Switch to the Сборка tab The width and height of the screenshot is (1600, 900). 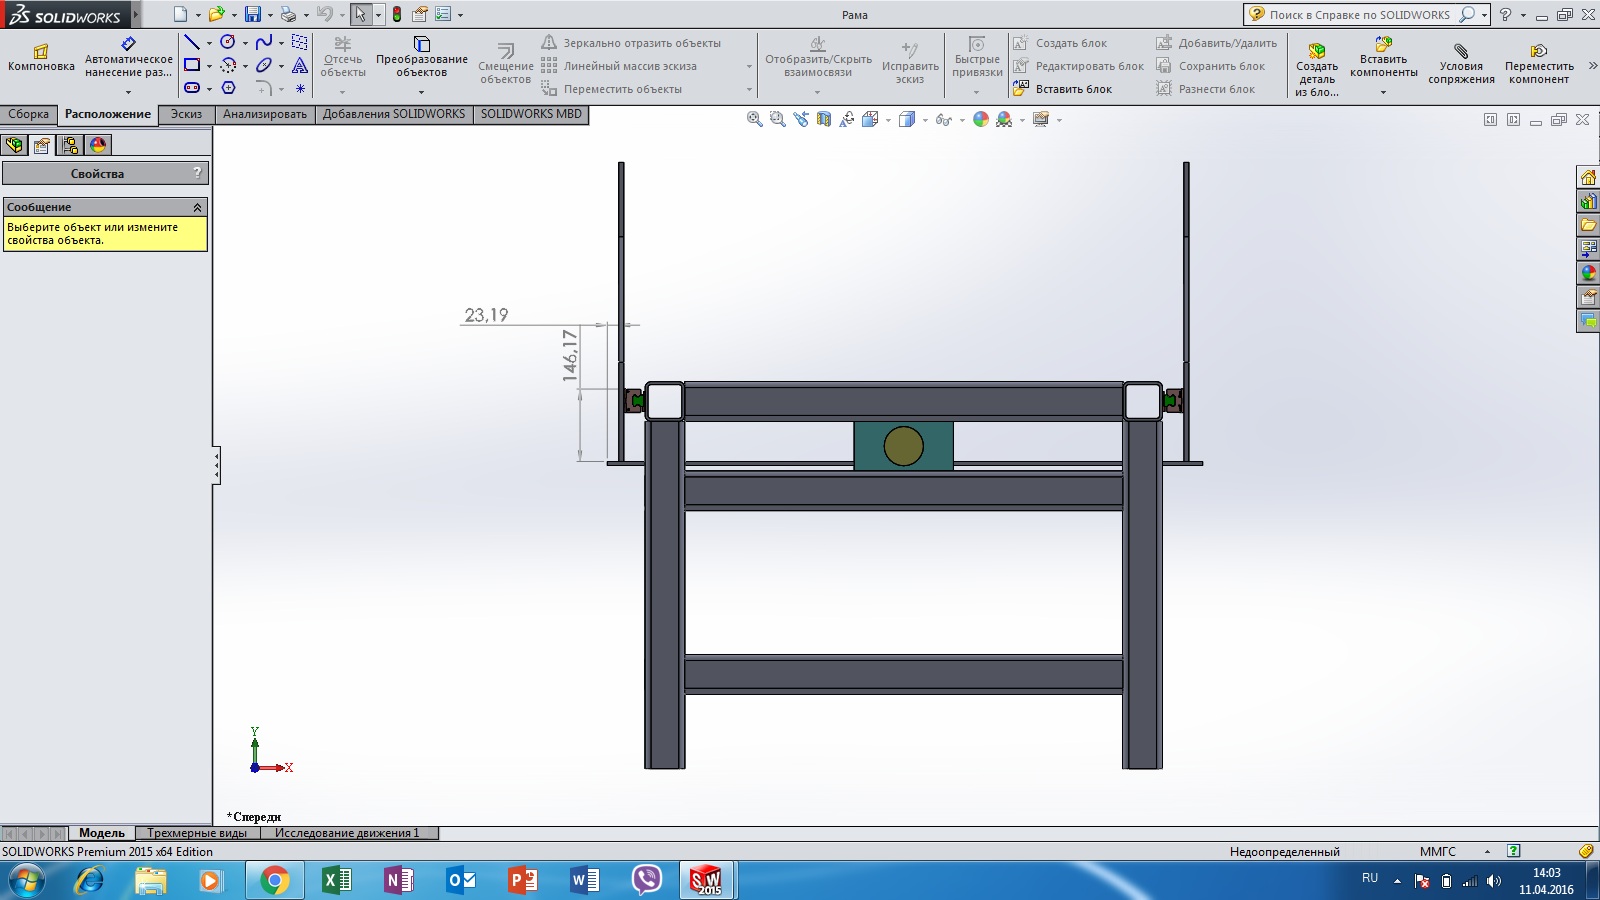(29, 114)
